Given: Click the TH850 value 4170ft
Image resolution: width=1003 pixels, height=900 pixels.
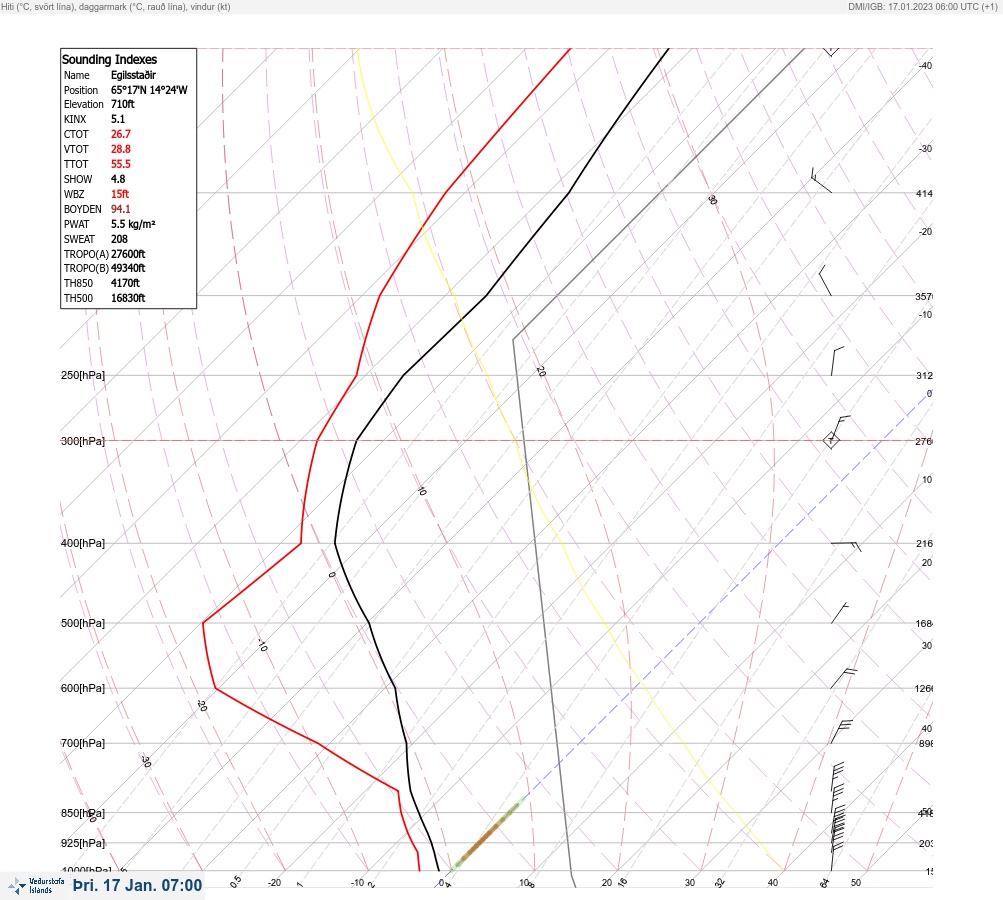Looking at the screenshot, I should 125,283.
